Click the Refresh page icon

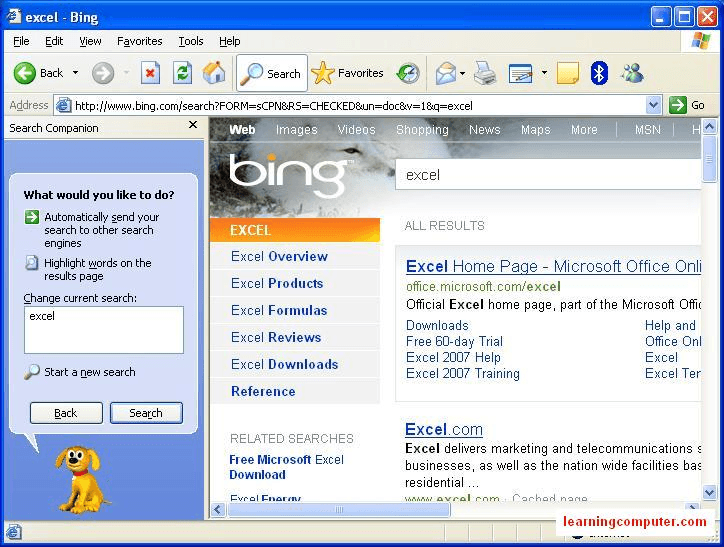tap(182, 73)
